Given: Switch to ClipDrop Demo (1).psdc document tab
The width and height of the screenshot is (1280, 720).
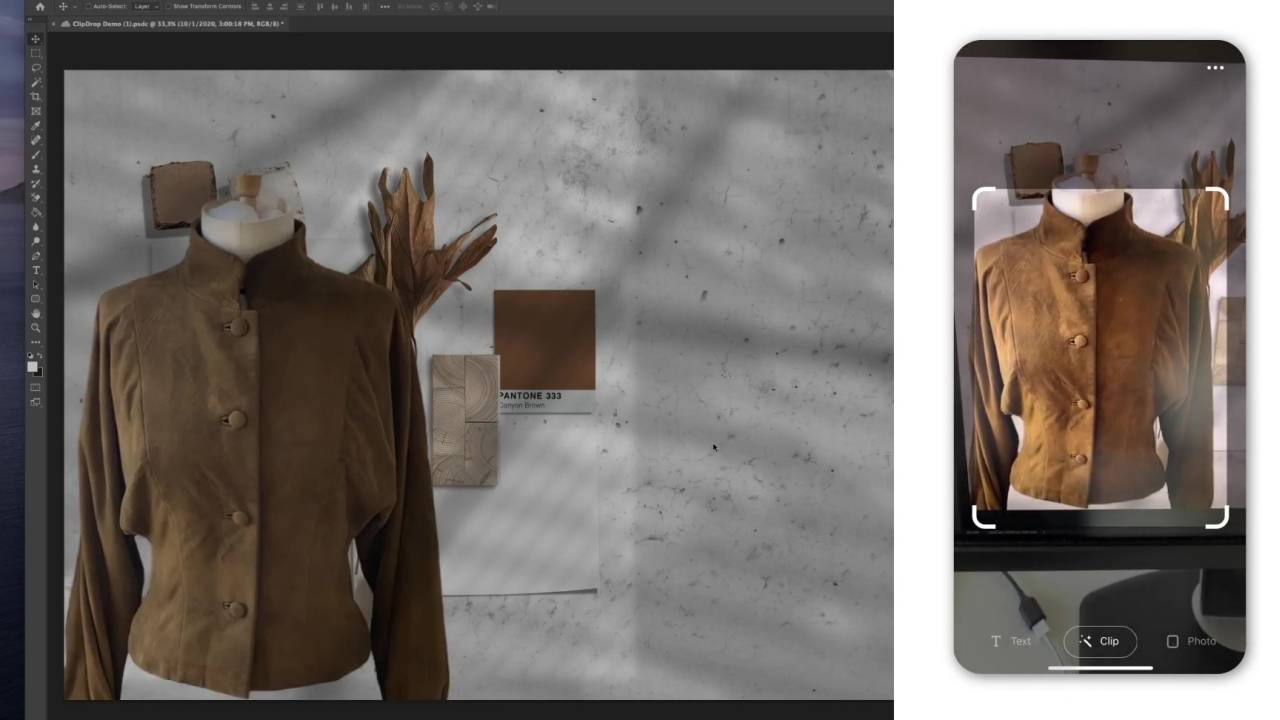Looking at the screenshot, I should (177, 23).
